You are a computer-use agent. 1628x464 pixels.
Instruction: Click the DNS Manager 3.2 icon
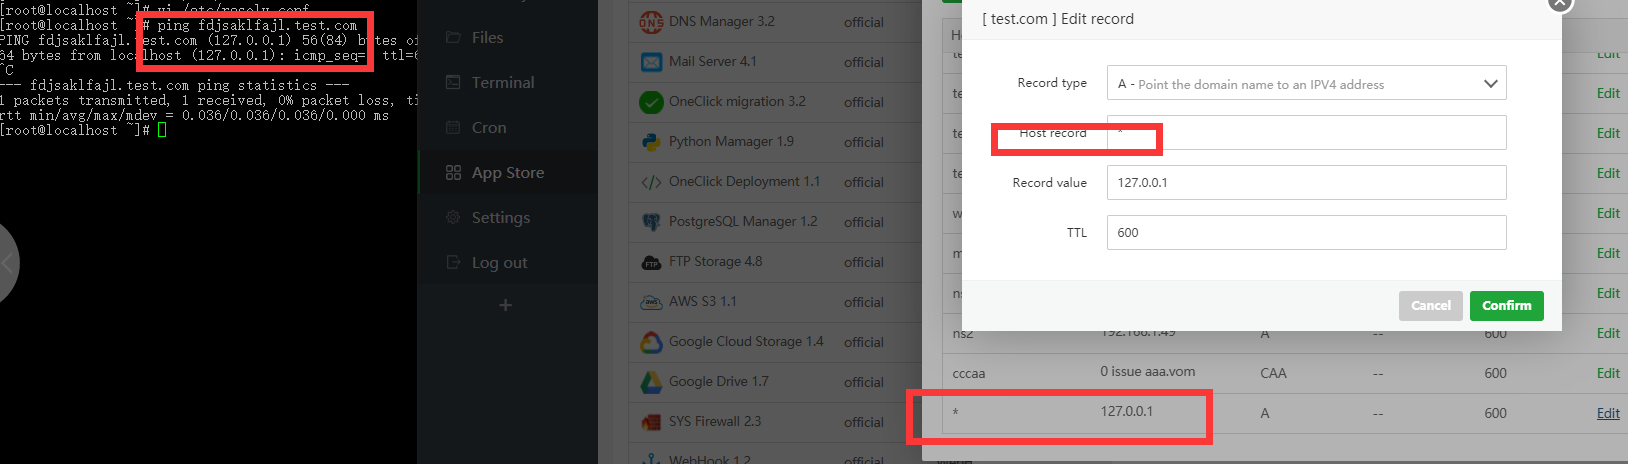coord(651,21)
